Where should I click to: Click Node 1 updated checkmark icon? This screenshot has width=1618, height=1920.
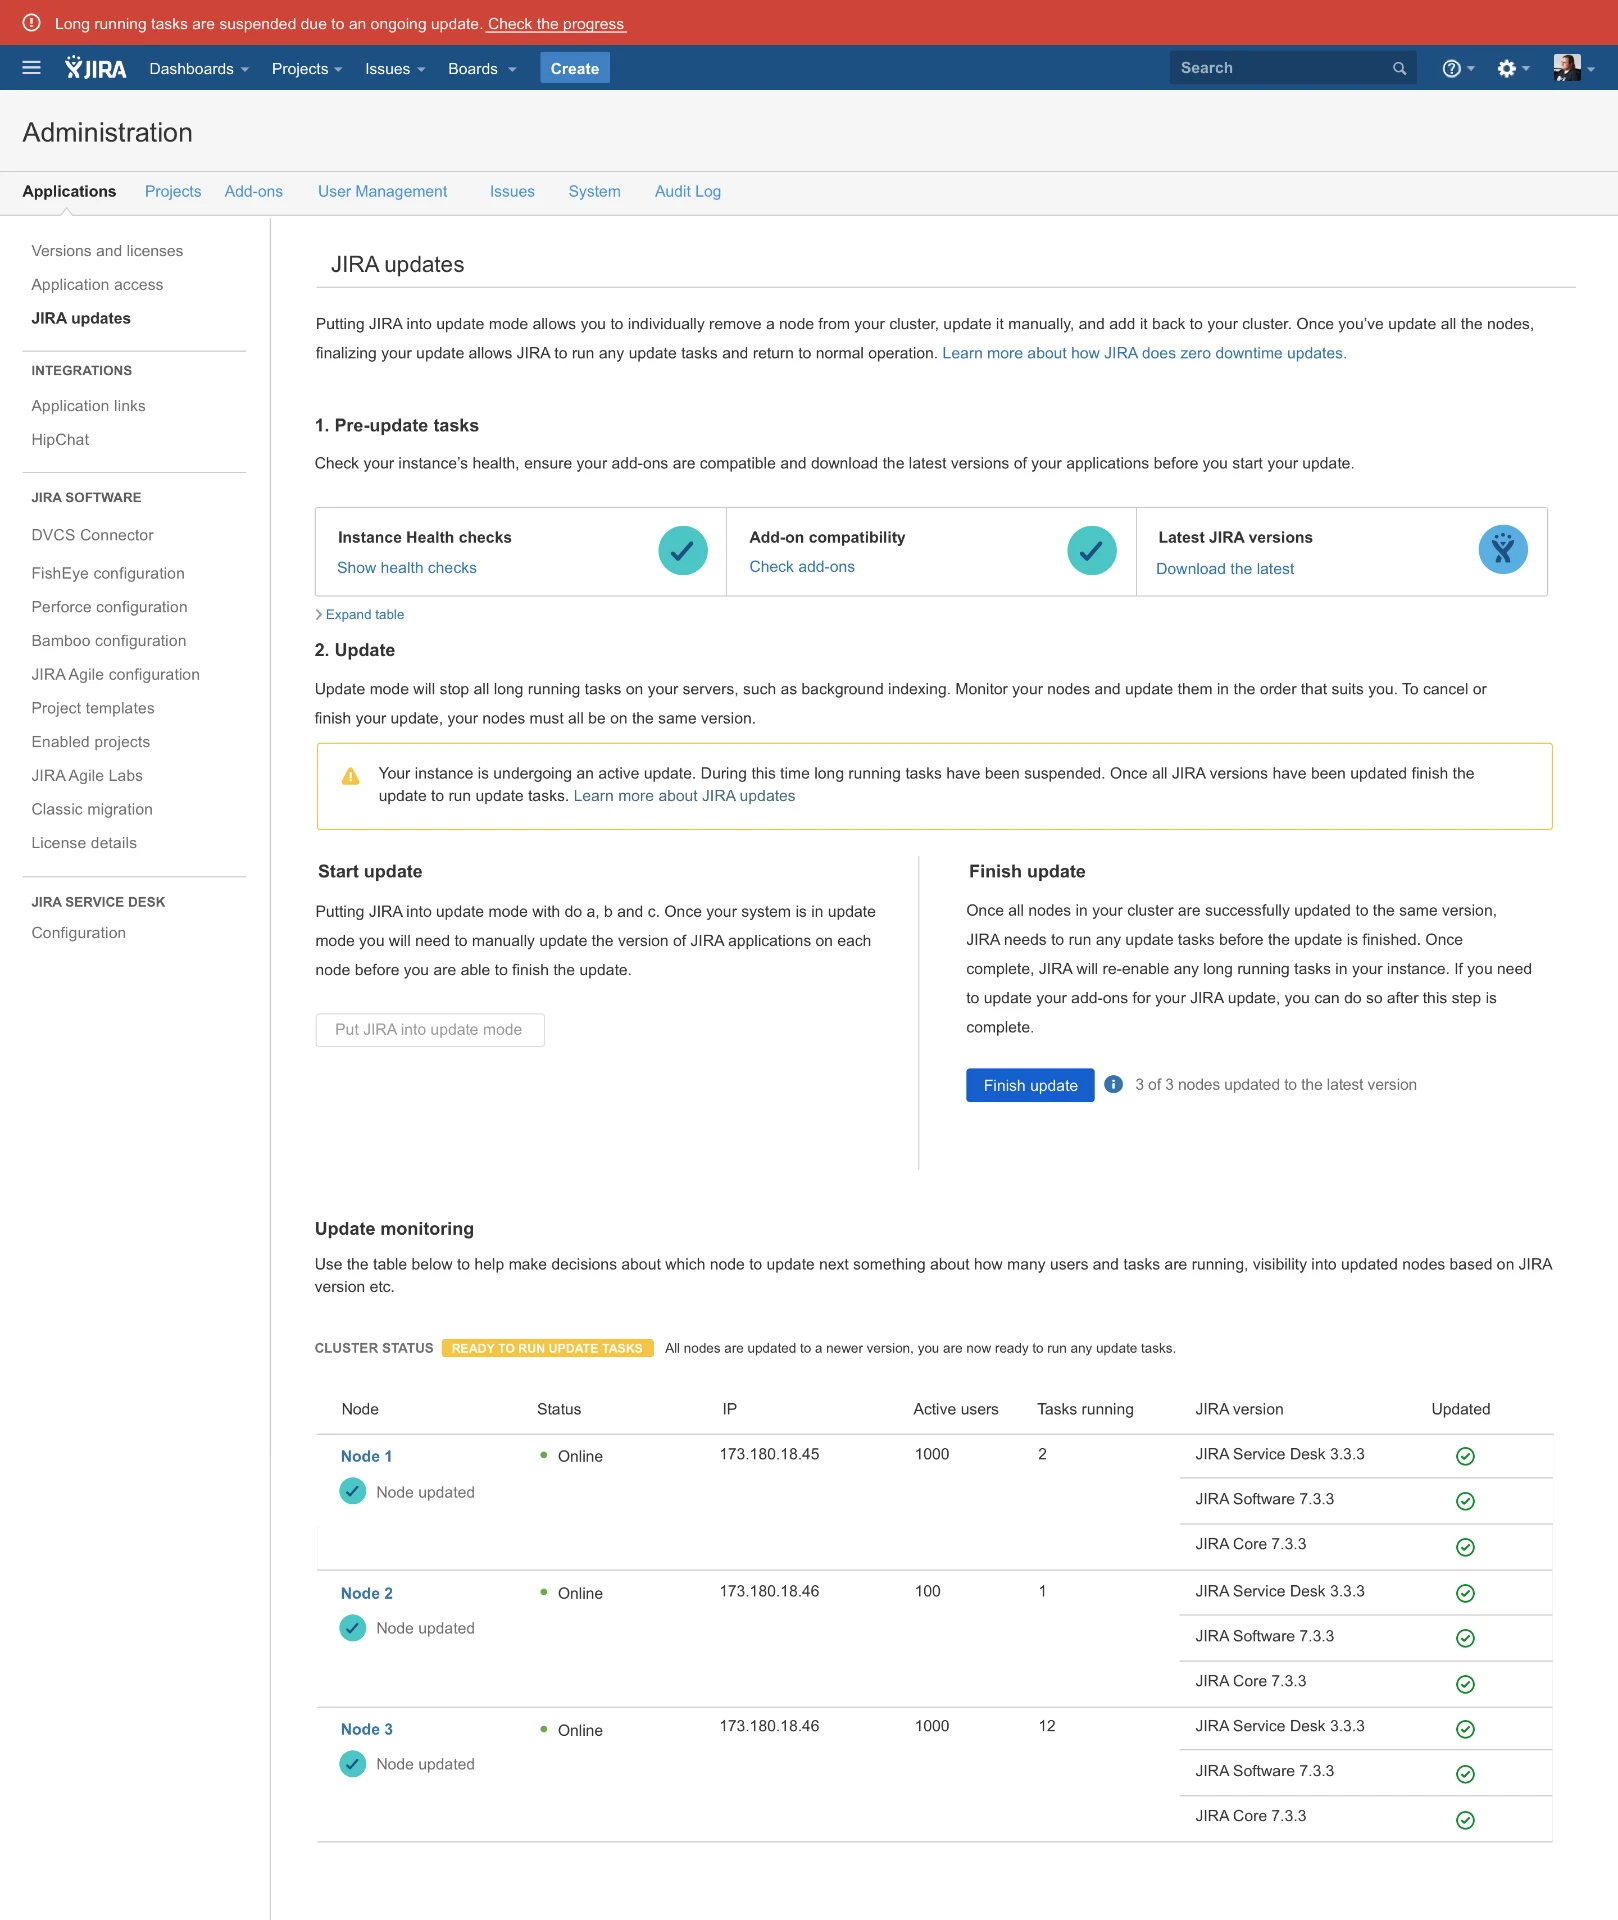coord(352,1492)
